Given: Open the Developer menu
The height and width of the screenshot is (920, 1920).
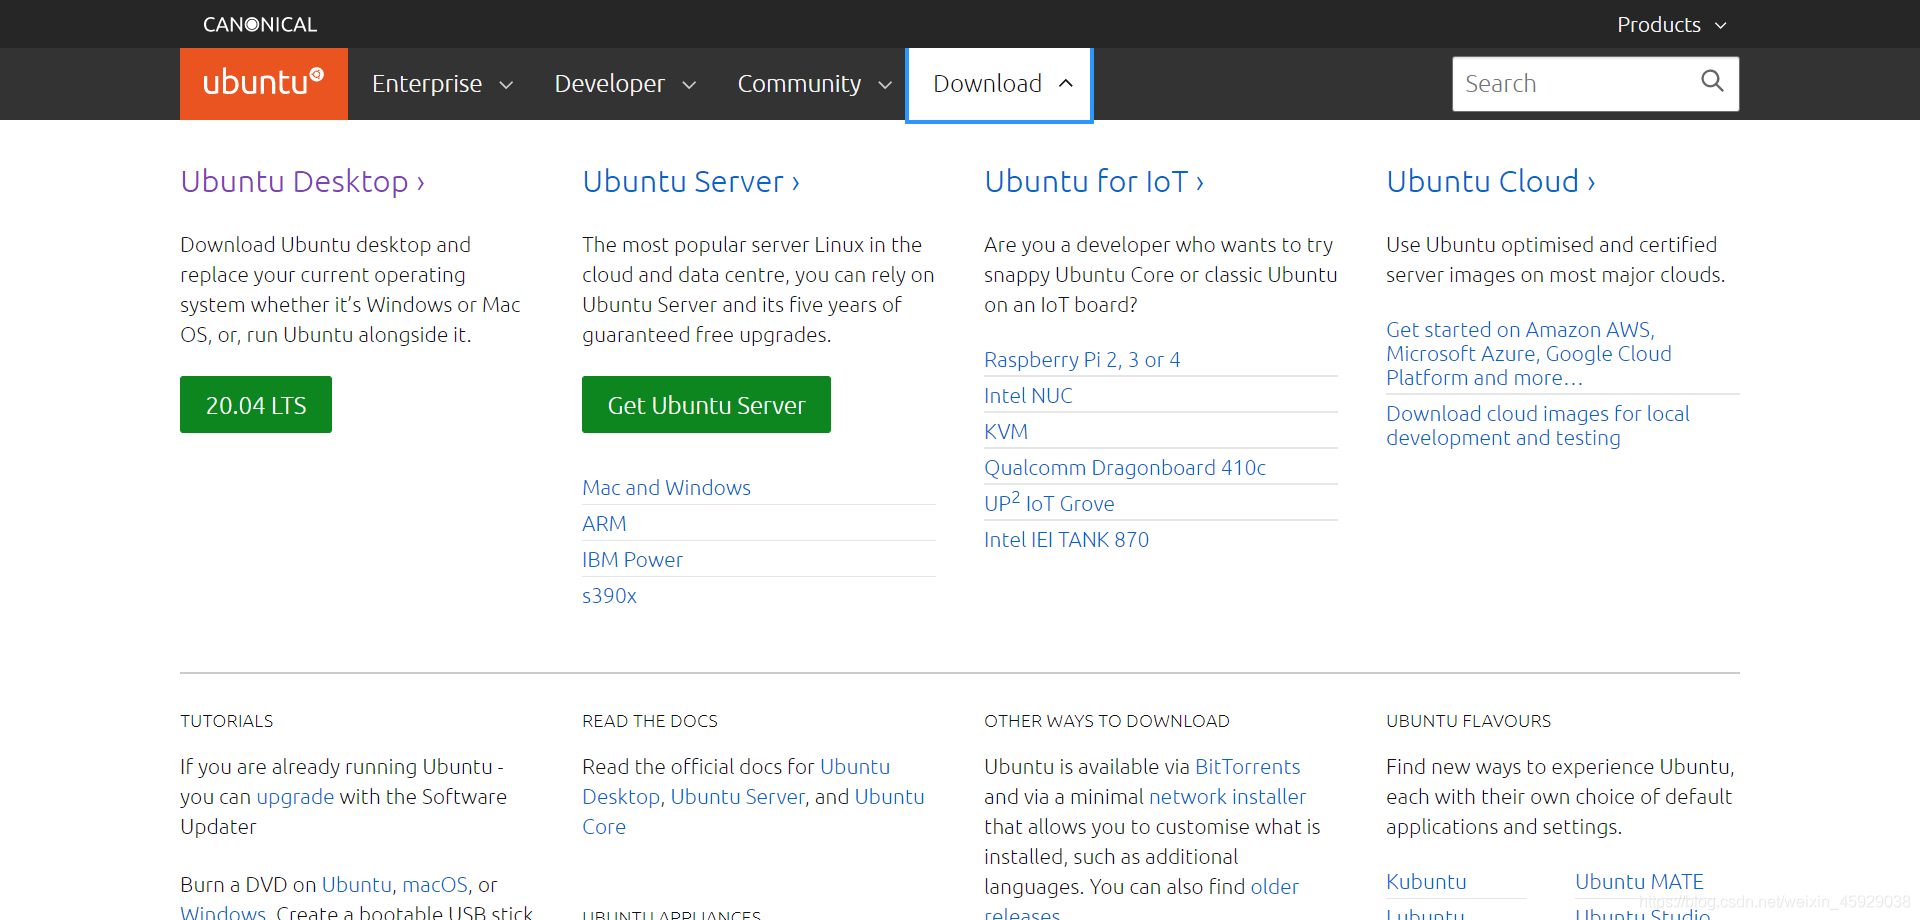Looking at the screenshot, I should 625,84.
